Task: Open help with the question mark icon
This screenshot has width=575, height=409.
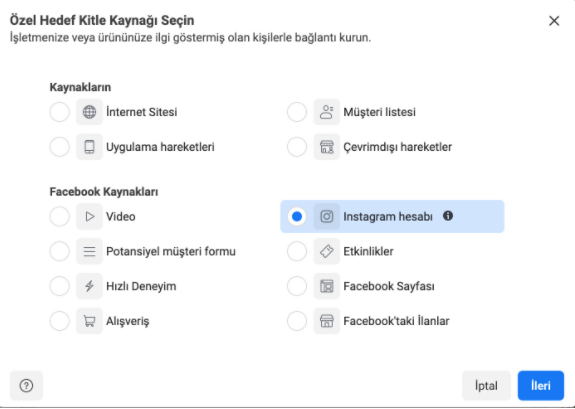Action: pyautogui.click(x=26, y=386)
